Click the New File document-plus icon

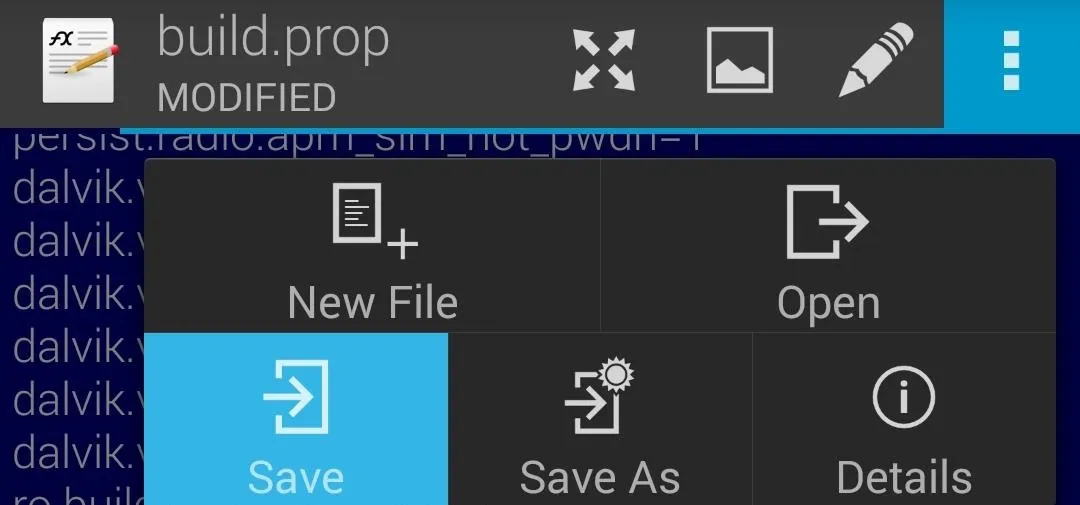click(x=375, y=220)
